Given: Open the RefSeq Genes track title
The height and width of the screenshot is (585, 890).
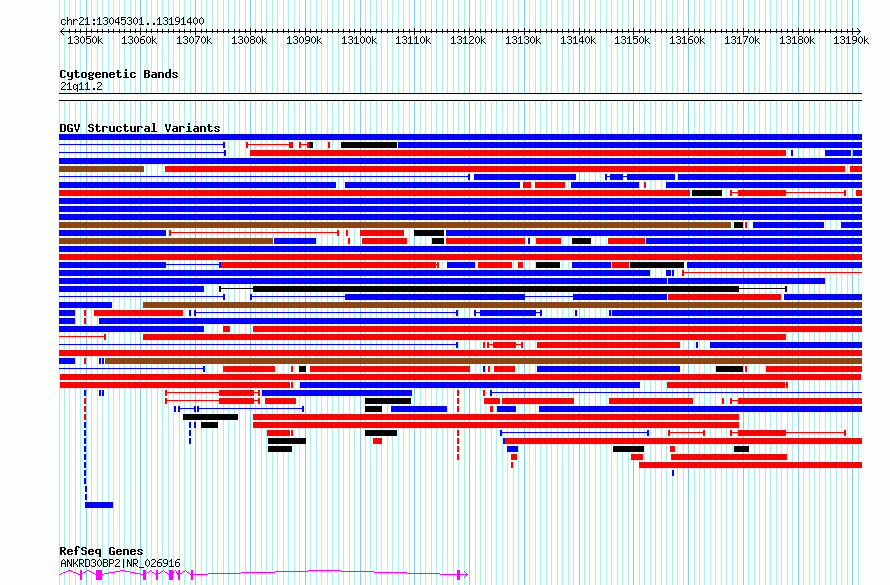Looking at the screenshot, I should pos(101,551).
